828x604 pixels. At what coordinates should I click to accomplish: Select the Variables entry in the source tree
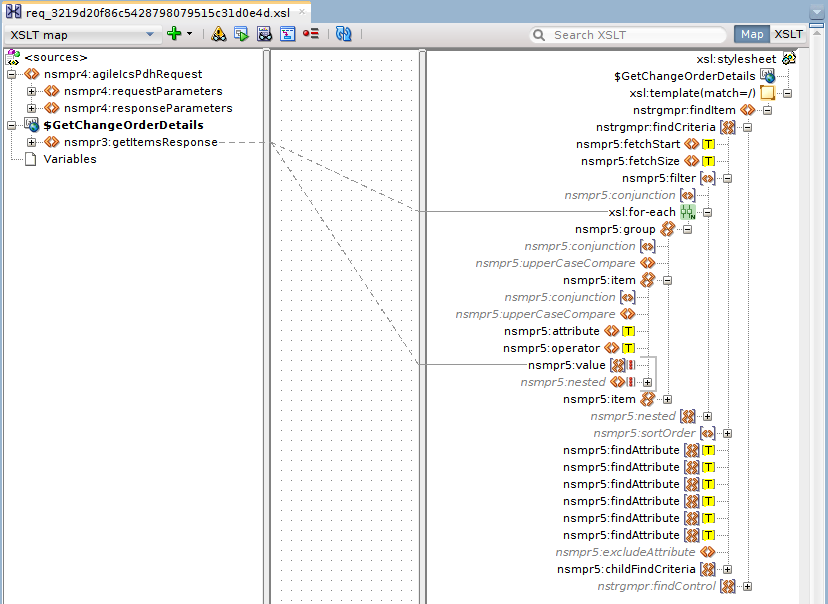tap(68, 158)
